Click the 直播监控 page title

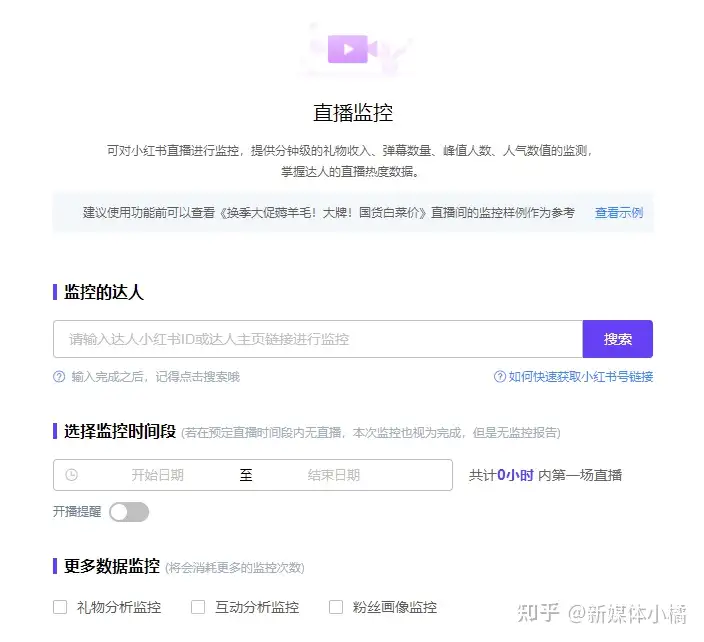353,112
